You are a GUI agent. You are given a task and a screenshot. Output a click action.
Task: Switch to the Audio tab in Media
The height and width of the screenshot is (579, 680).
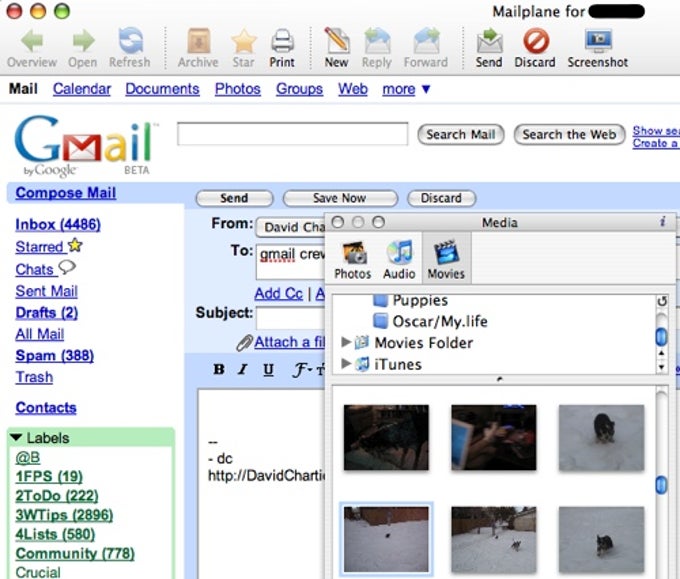(x=399, y=260)
